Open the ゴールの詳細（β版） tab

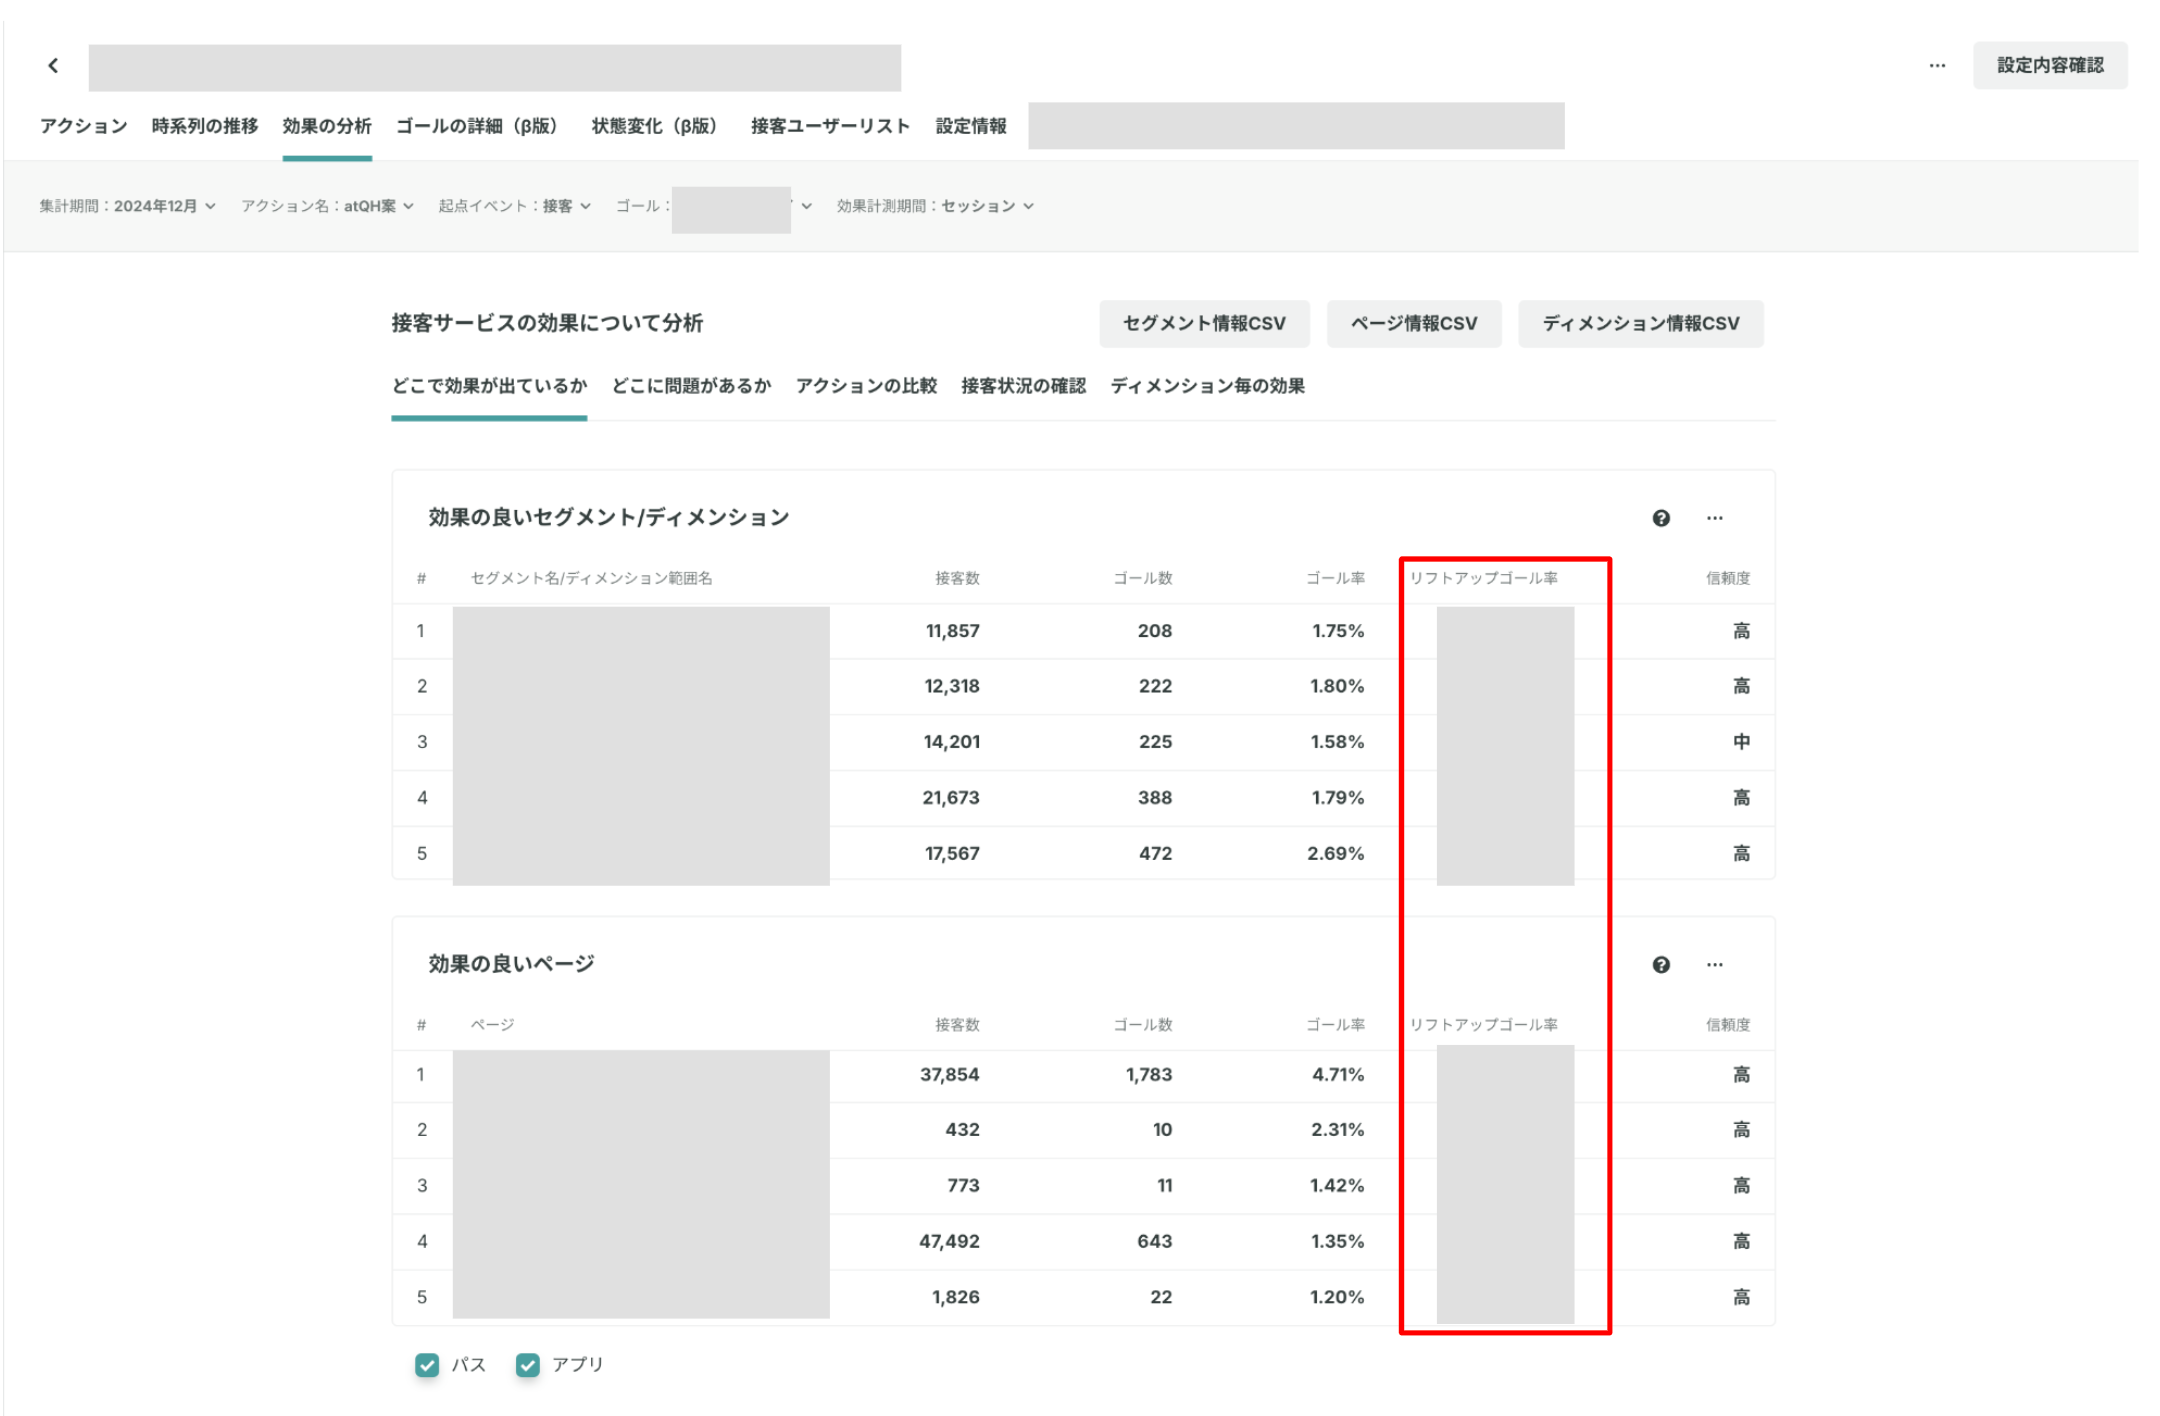pos(480,126)
